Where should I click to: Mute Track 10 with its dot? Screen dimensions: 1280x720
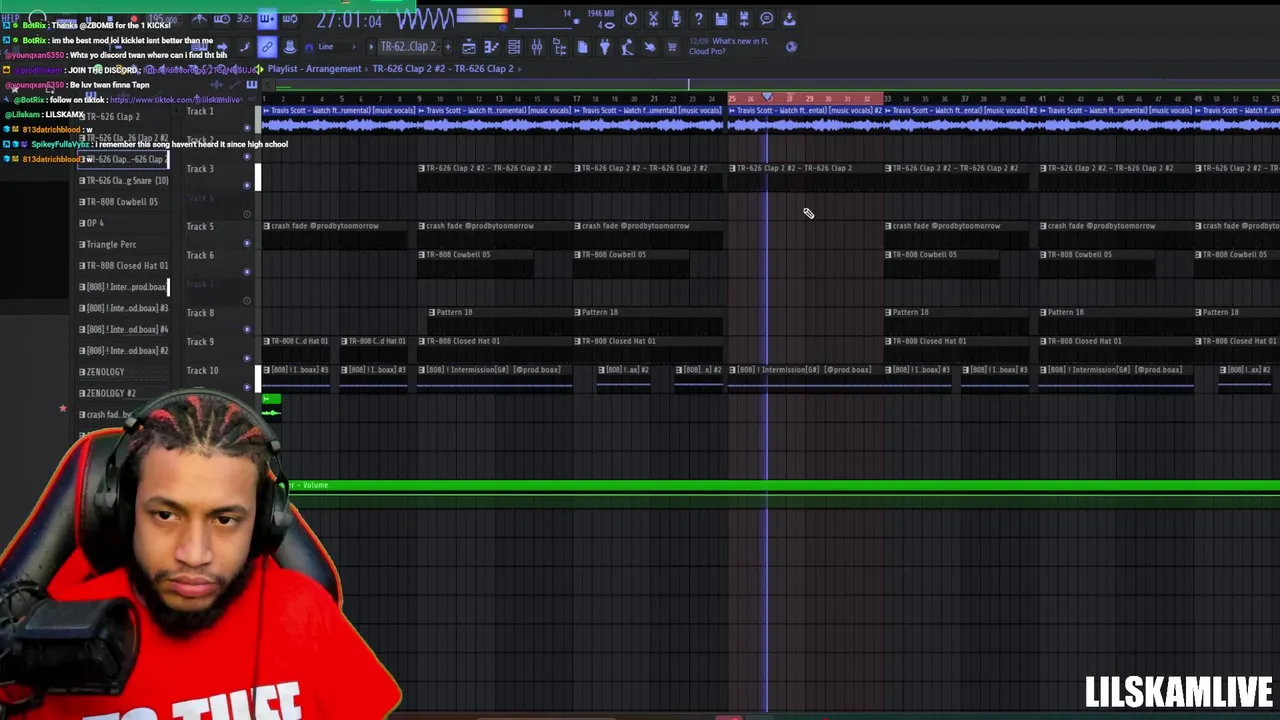(x=247, y=387)
